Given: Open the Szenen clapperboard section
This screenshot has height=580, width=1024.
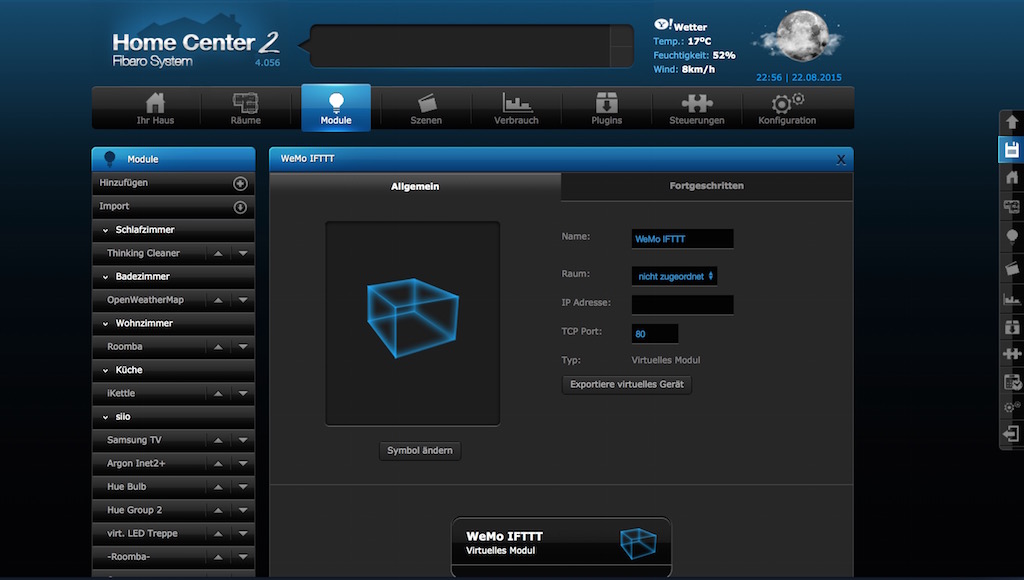Looking at the screenshot, I should [x=426, y=108].
